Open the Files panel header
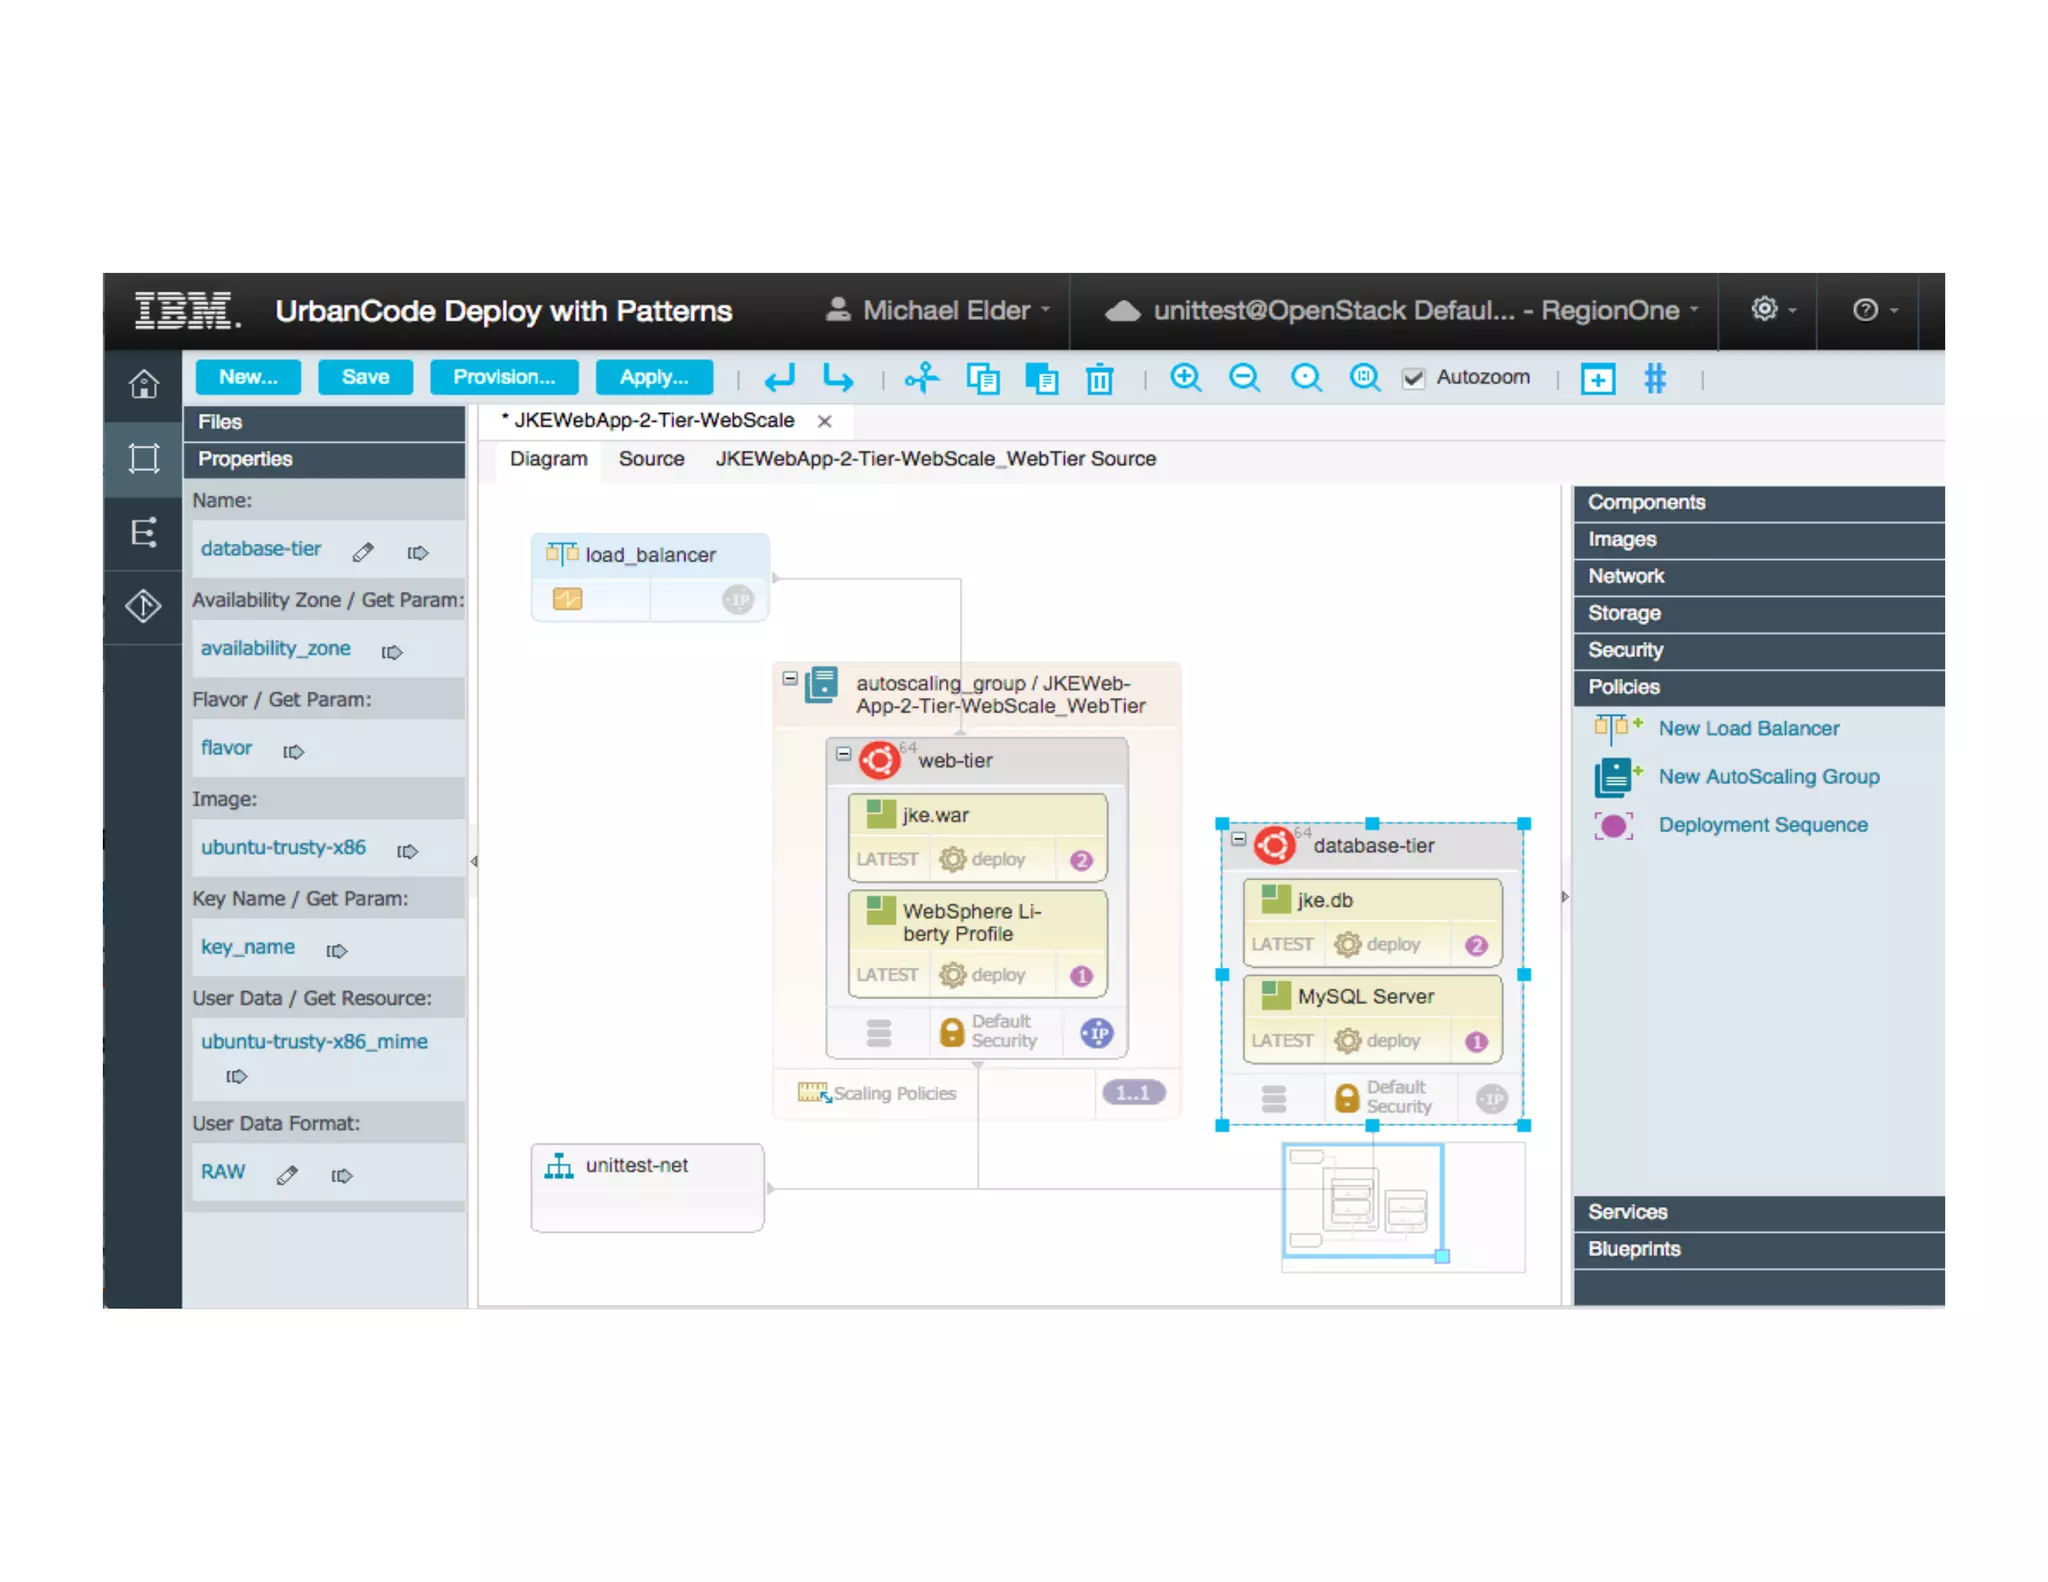 [324, 422]
